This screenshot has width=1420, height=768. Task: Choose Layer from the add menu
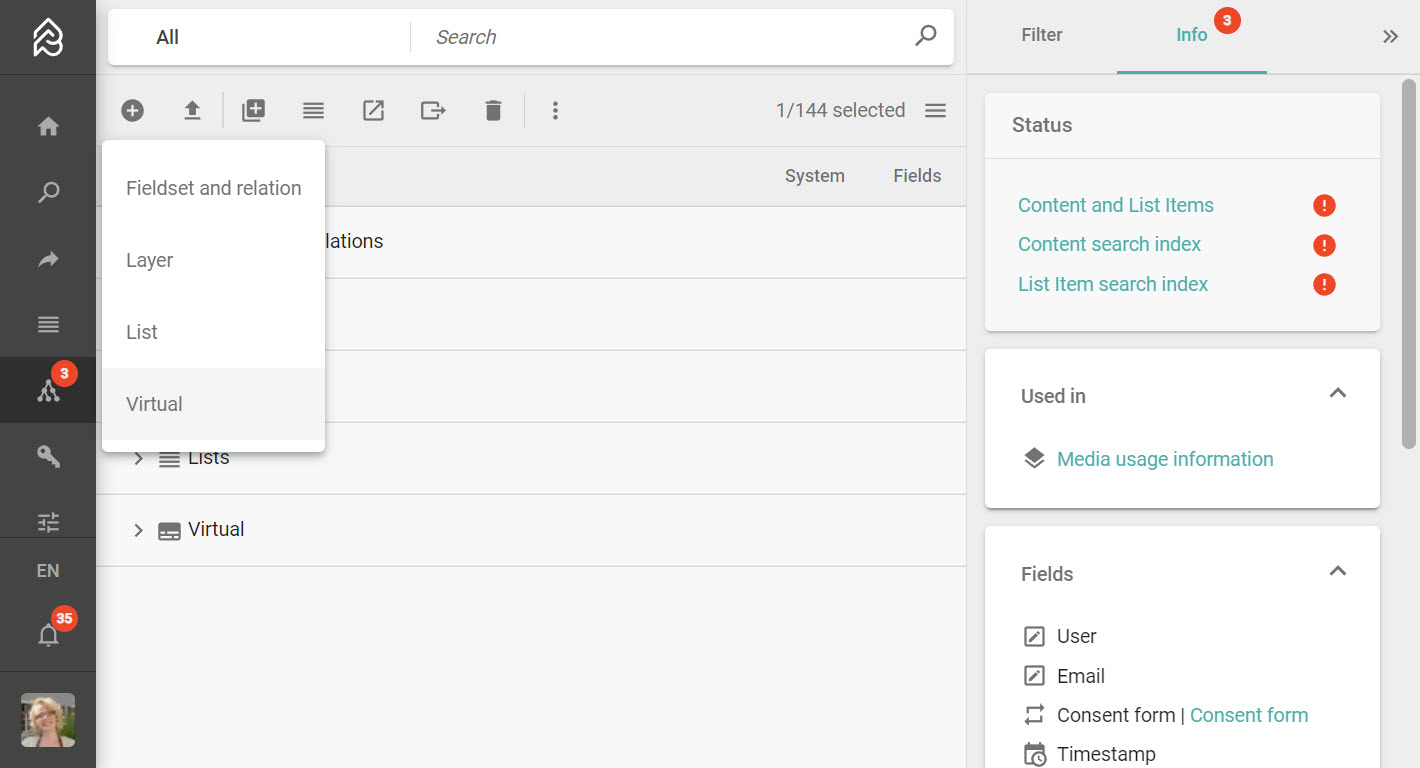(x=213, y=260)
